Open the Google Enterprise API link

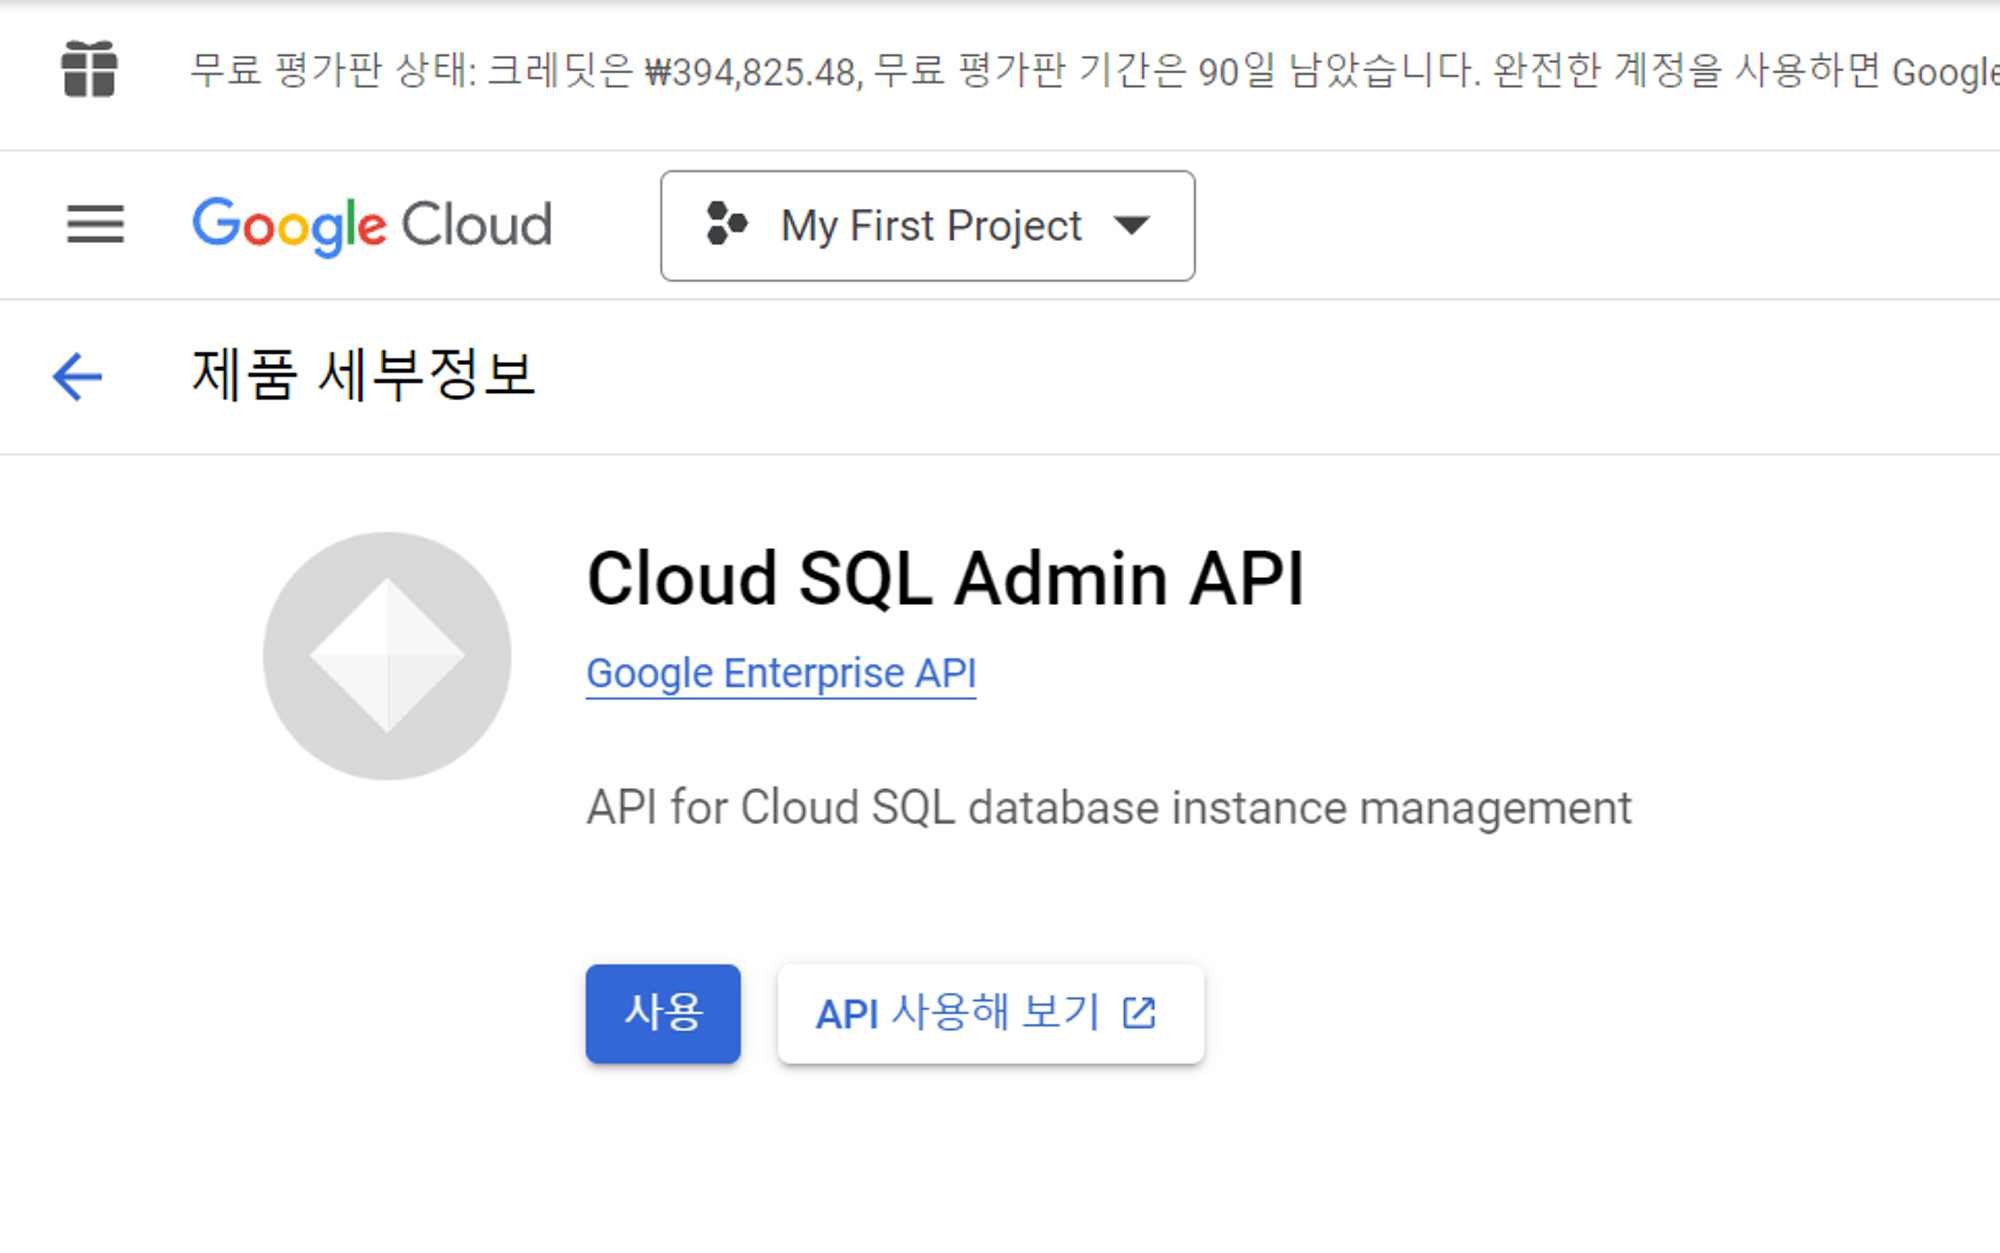coord(780,673)
